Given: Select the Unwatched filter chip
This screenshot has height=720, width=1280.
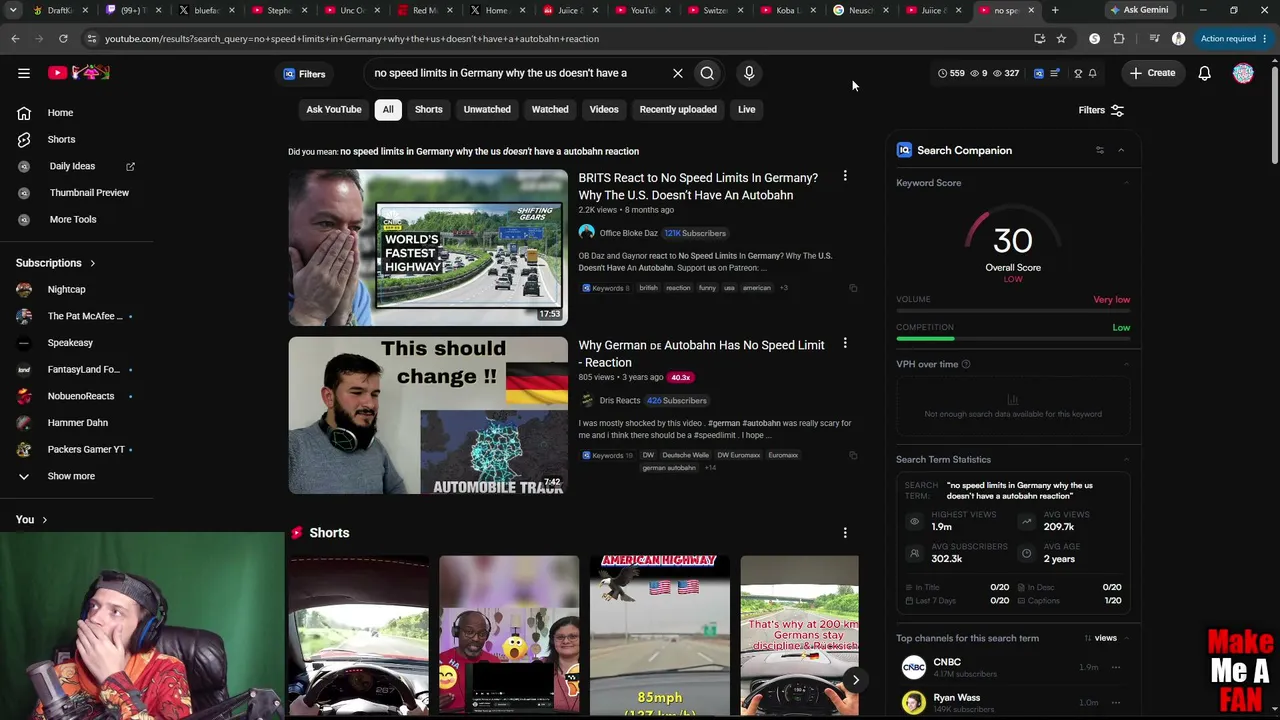Looking at the screenshot, I should 487,109.
